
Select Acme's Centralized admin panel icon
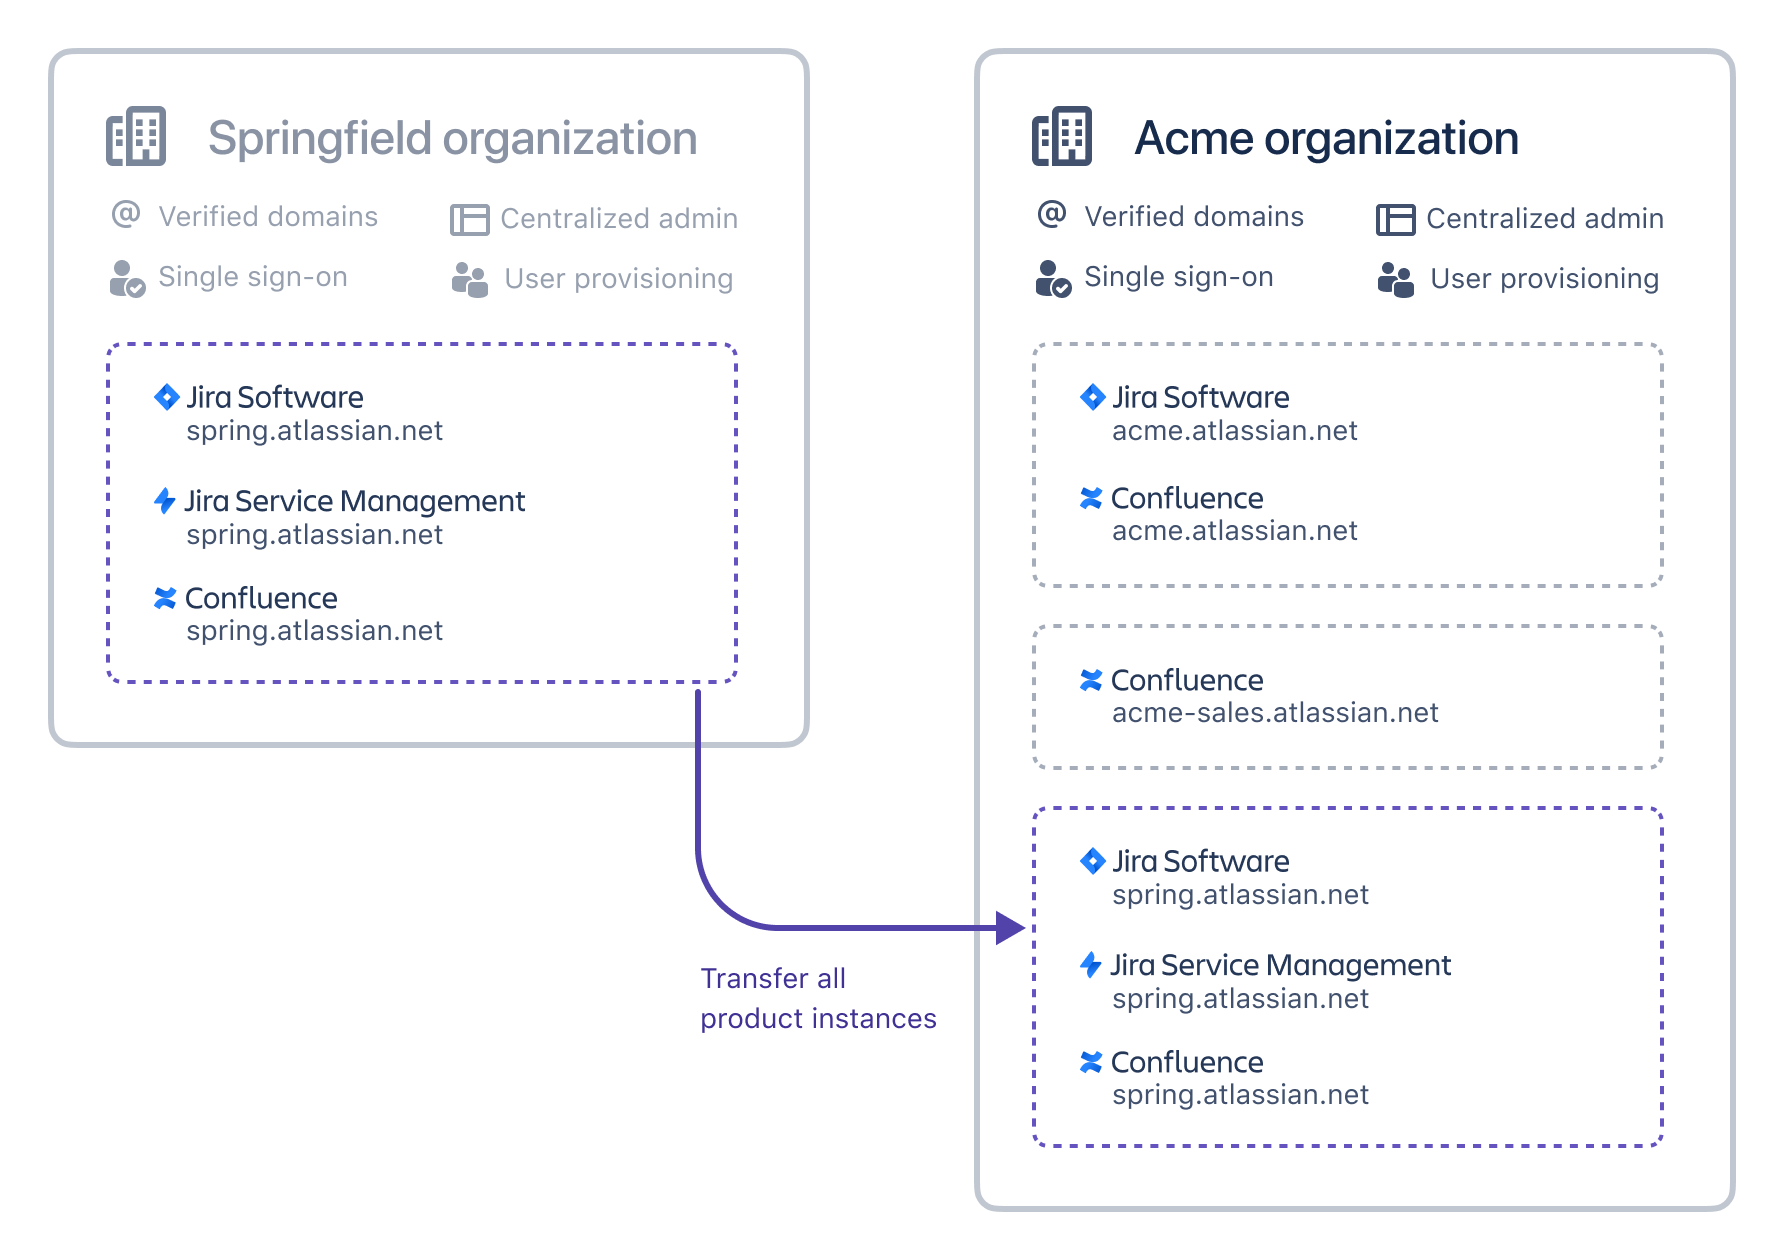[x=1396, y=219]
